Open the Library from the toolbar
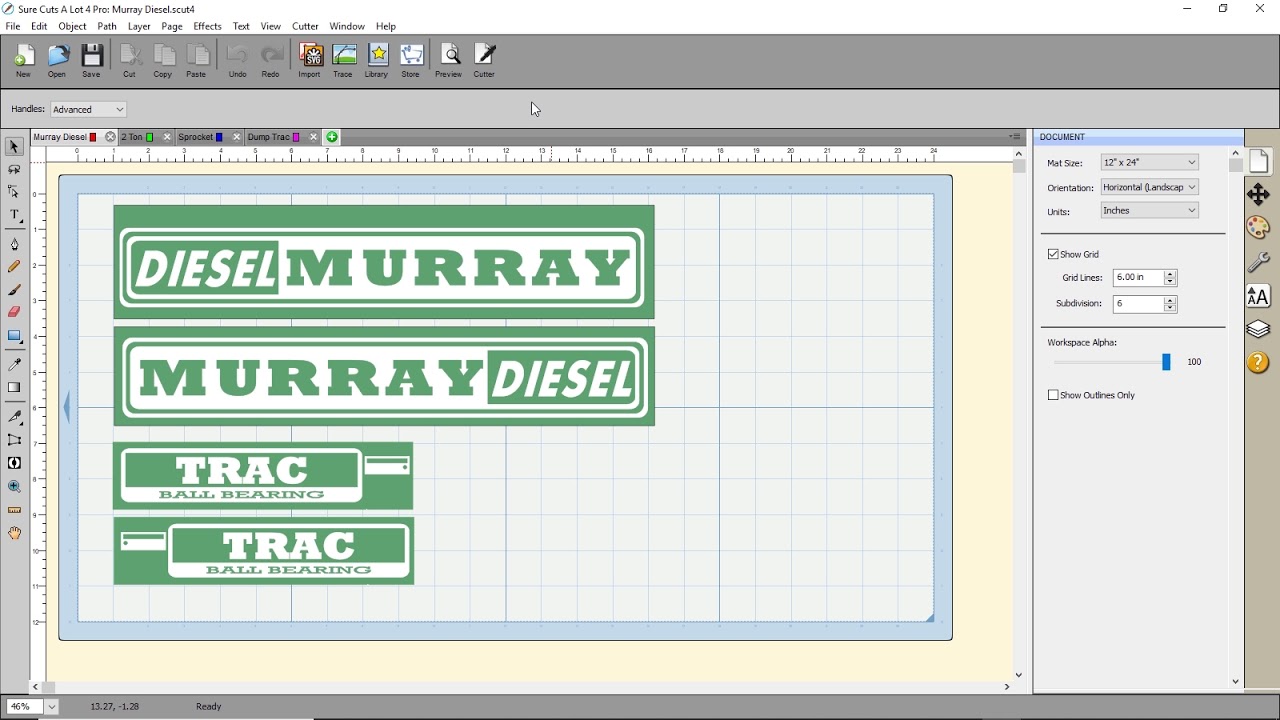 click(x=377, y=61)
